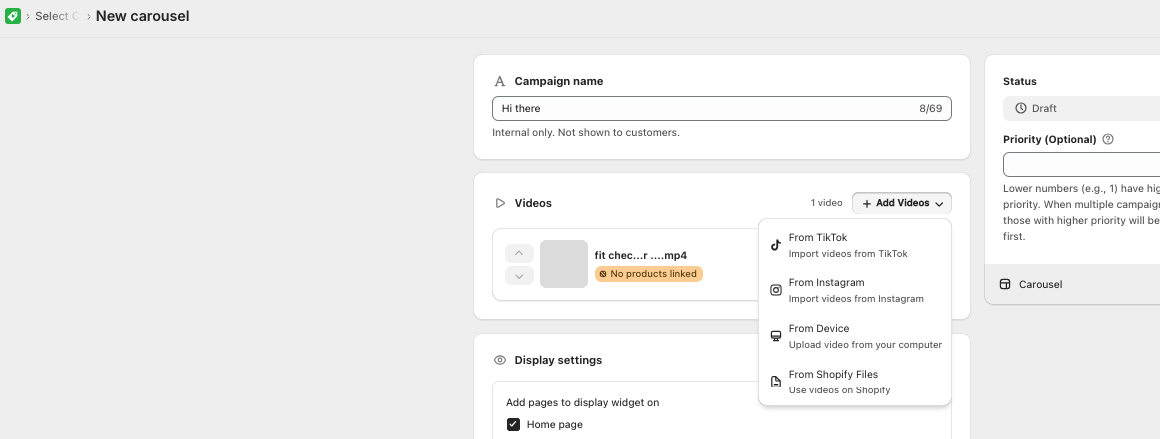Image resolution: width=1160 pixels, height=439 pixels.
Task: Click the Carousel layout icon
Action: (1005, 284)
